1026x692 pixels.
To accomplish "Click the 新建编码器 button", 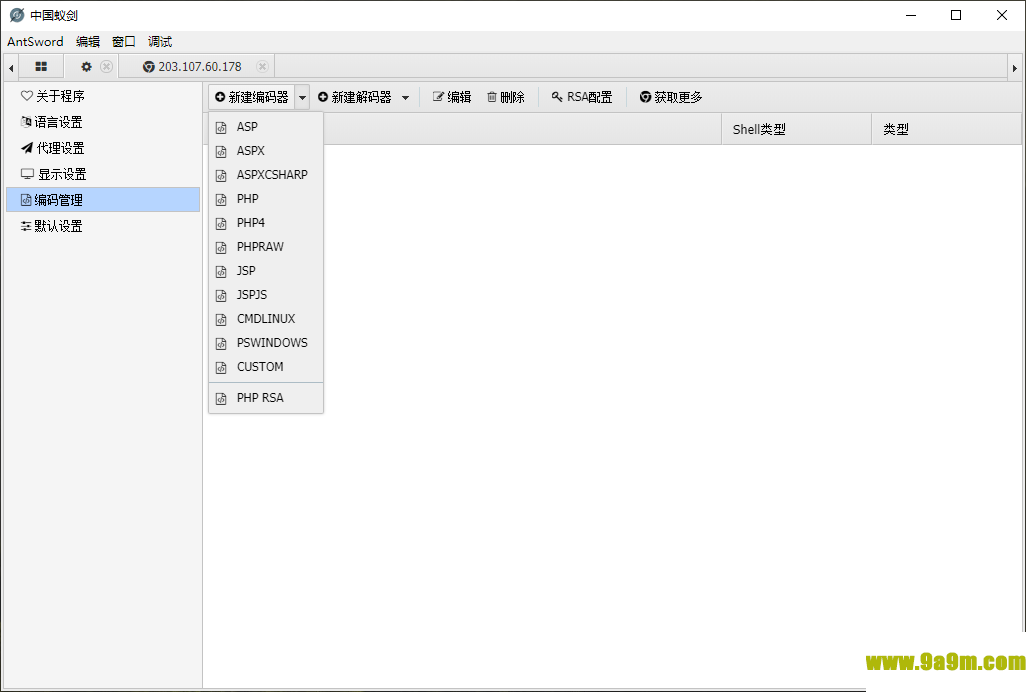I will [x=252, y=97].
